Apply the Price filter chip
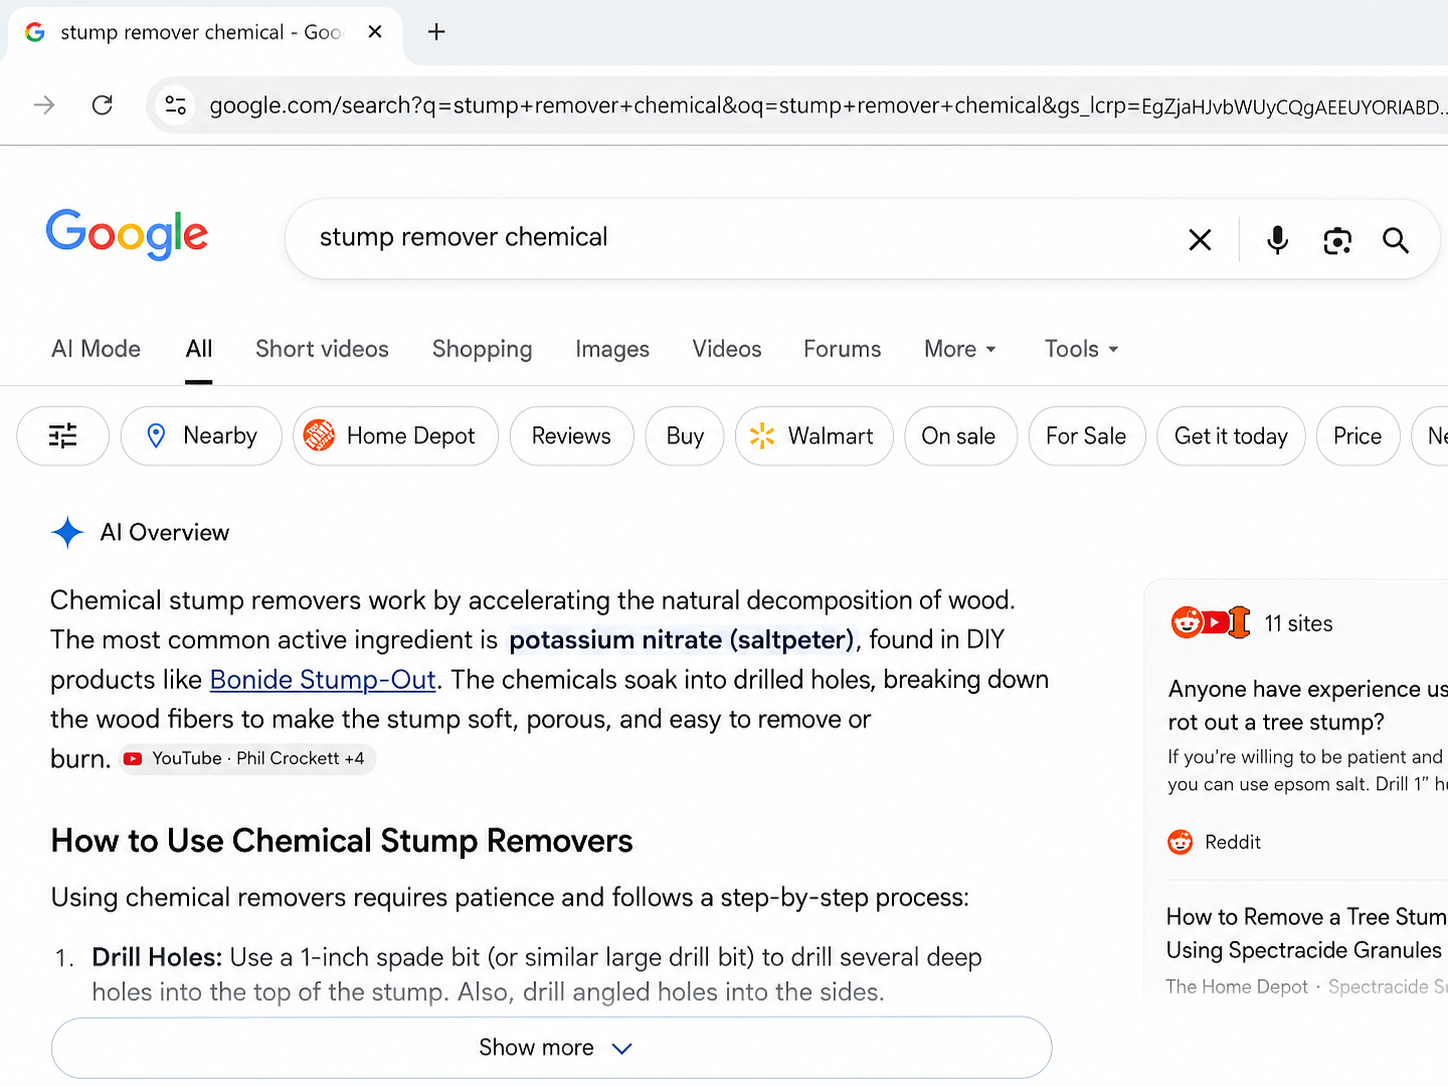1448x1086 pixels. (x=1358, y=436)
